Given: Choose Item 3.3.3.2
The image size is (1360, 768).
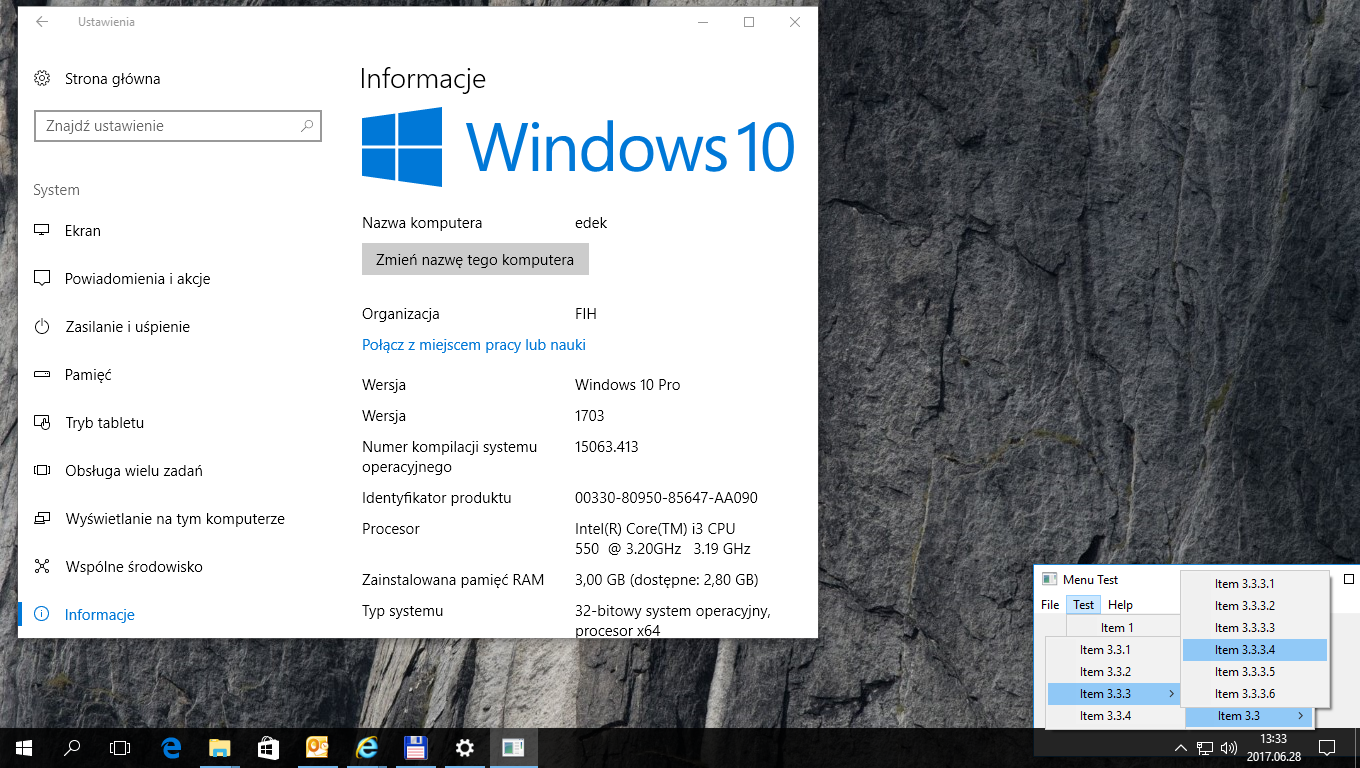Looking at the screenshot, I should pyautogui.click(x=1255, y=606).
